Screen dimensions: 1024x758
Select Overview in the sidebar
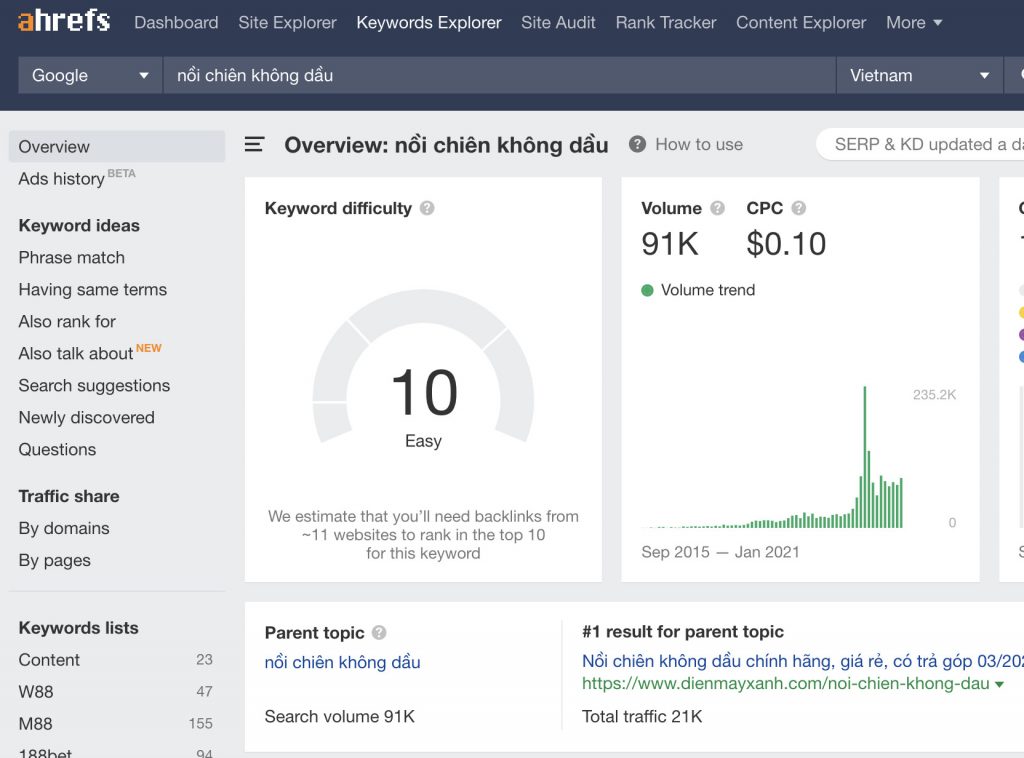(117, 146)
